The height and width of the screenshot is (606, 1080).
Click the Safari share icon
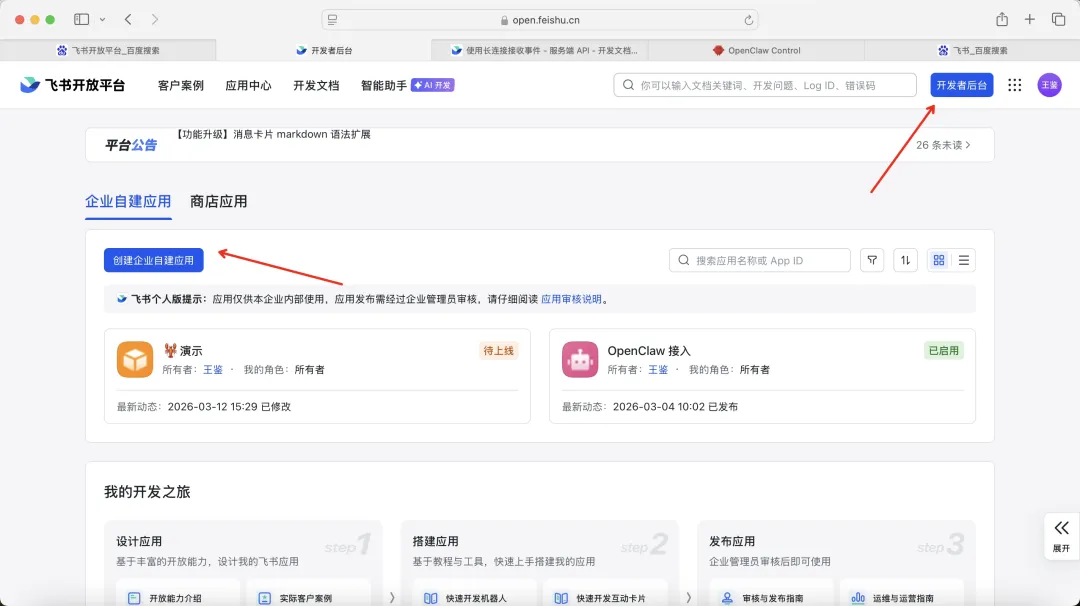(x=1001, y=19)
